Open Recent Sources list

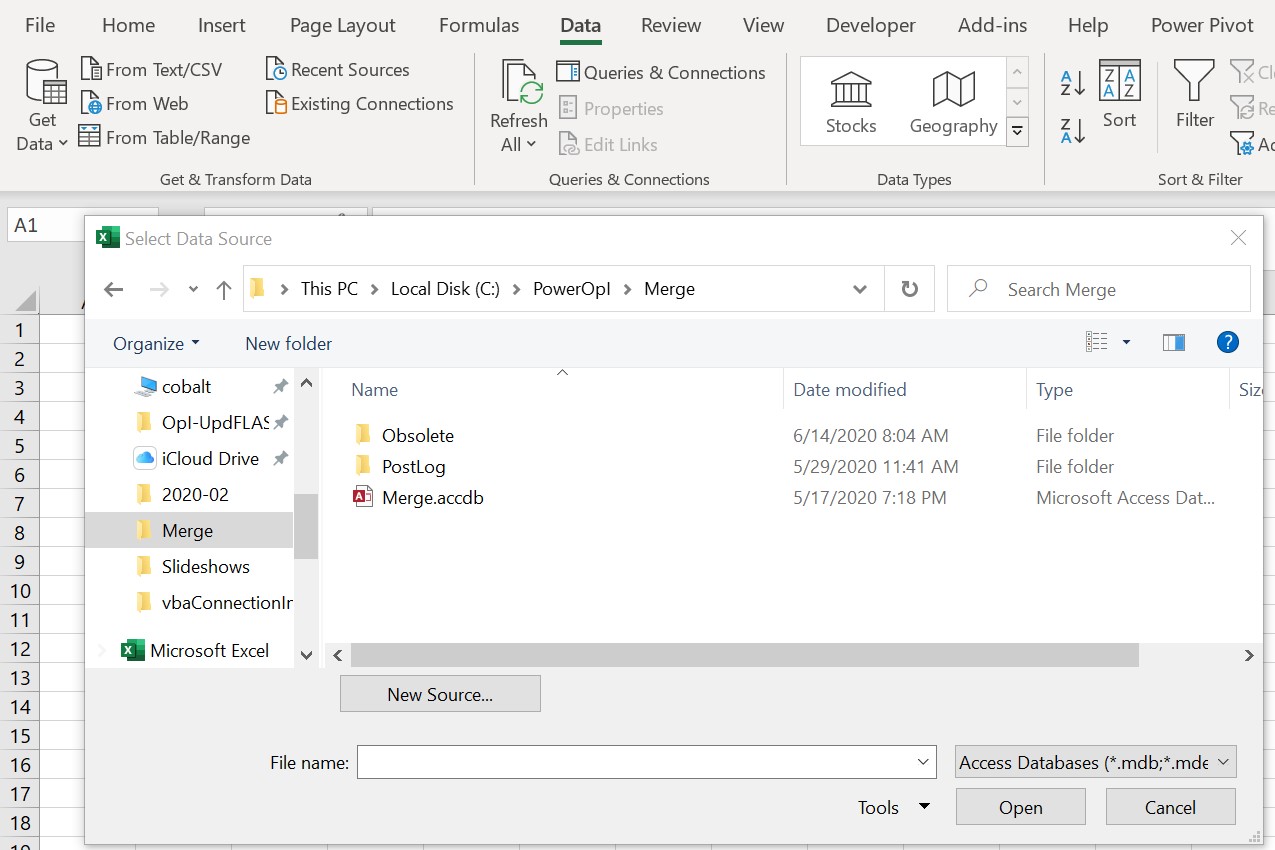pos(338,70)
